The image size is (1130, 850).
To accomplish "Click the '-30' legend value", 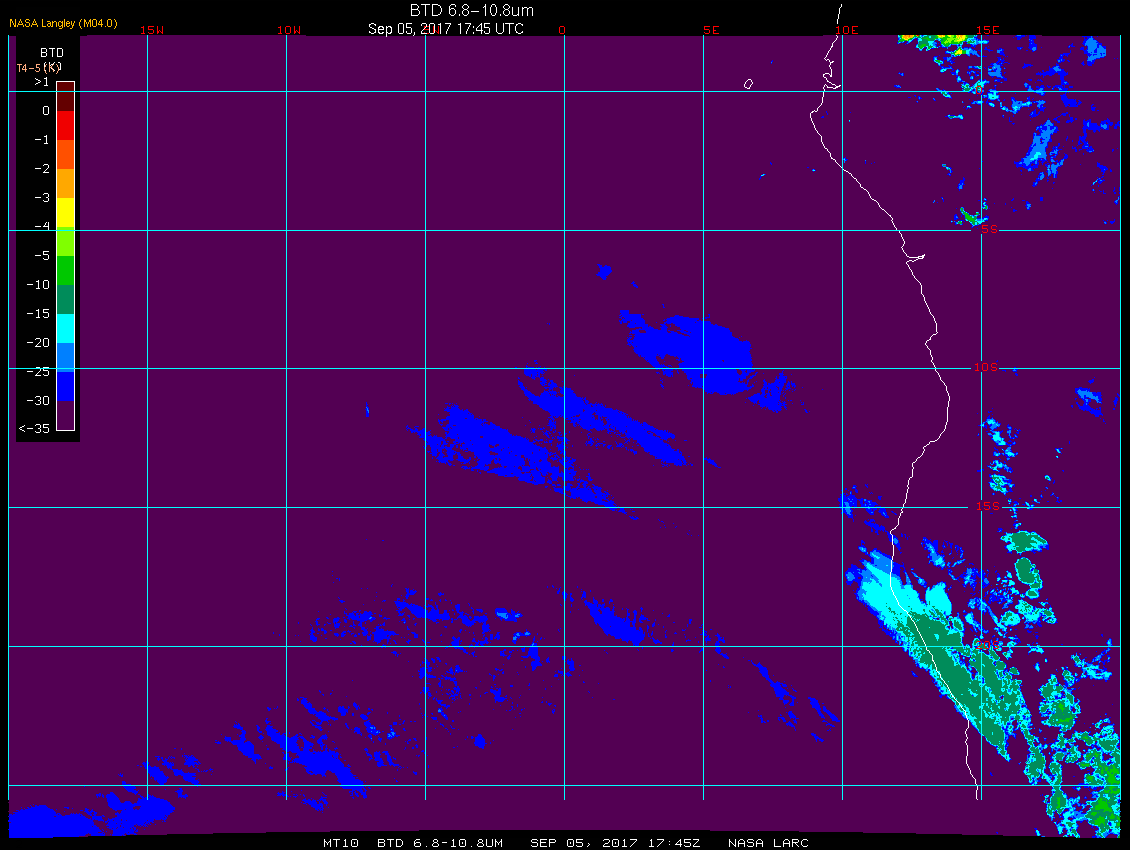I will point(38,400).
